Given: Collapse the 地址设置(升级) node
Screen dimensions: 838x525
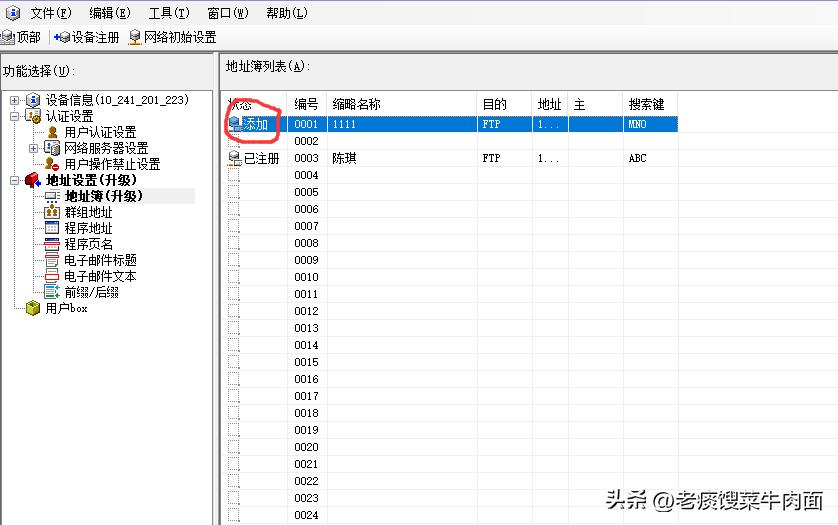Looking at the screenshot, I should click(14, 180).
